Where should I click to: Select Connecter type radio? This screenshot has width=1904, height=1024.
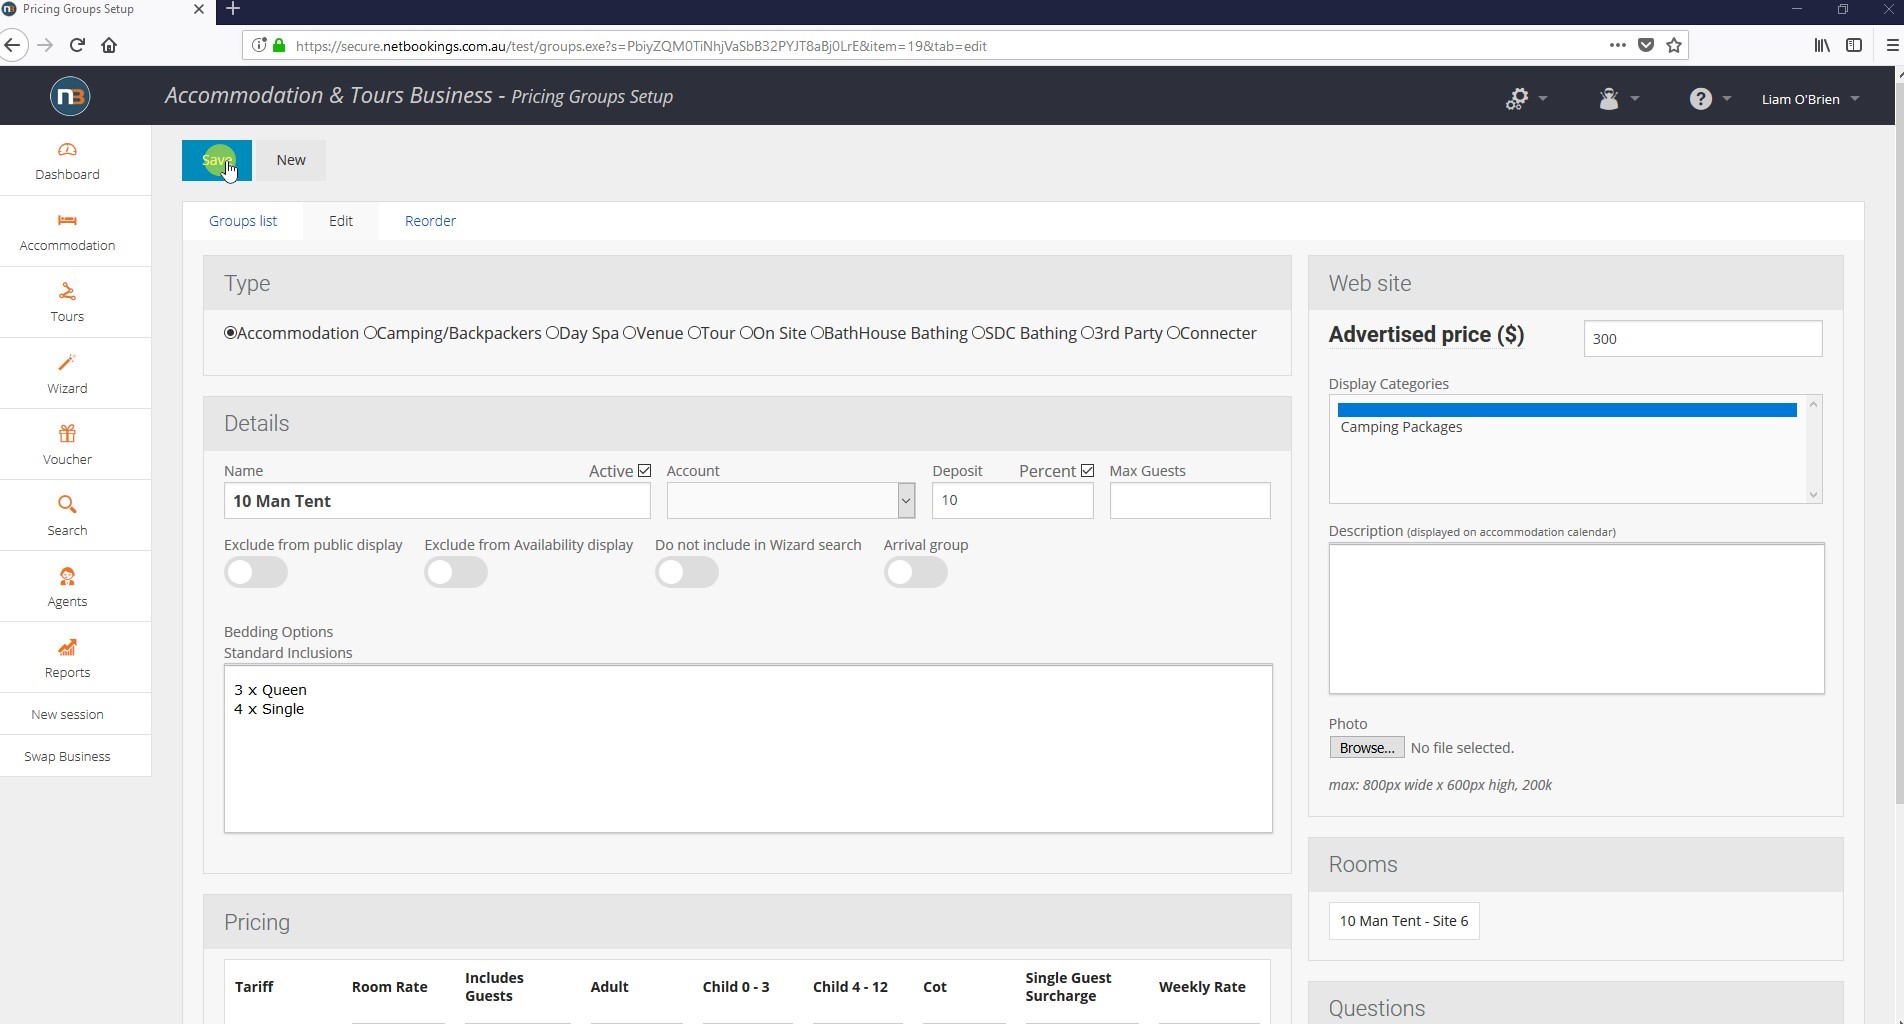1173,333
